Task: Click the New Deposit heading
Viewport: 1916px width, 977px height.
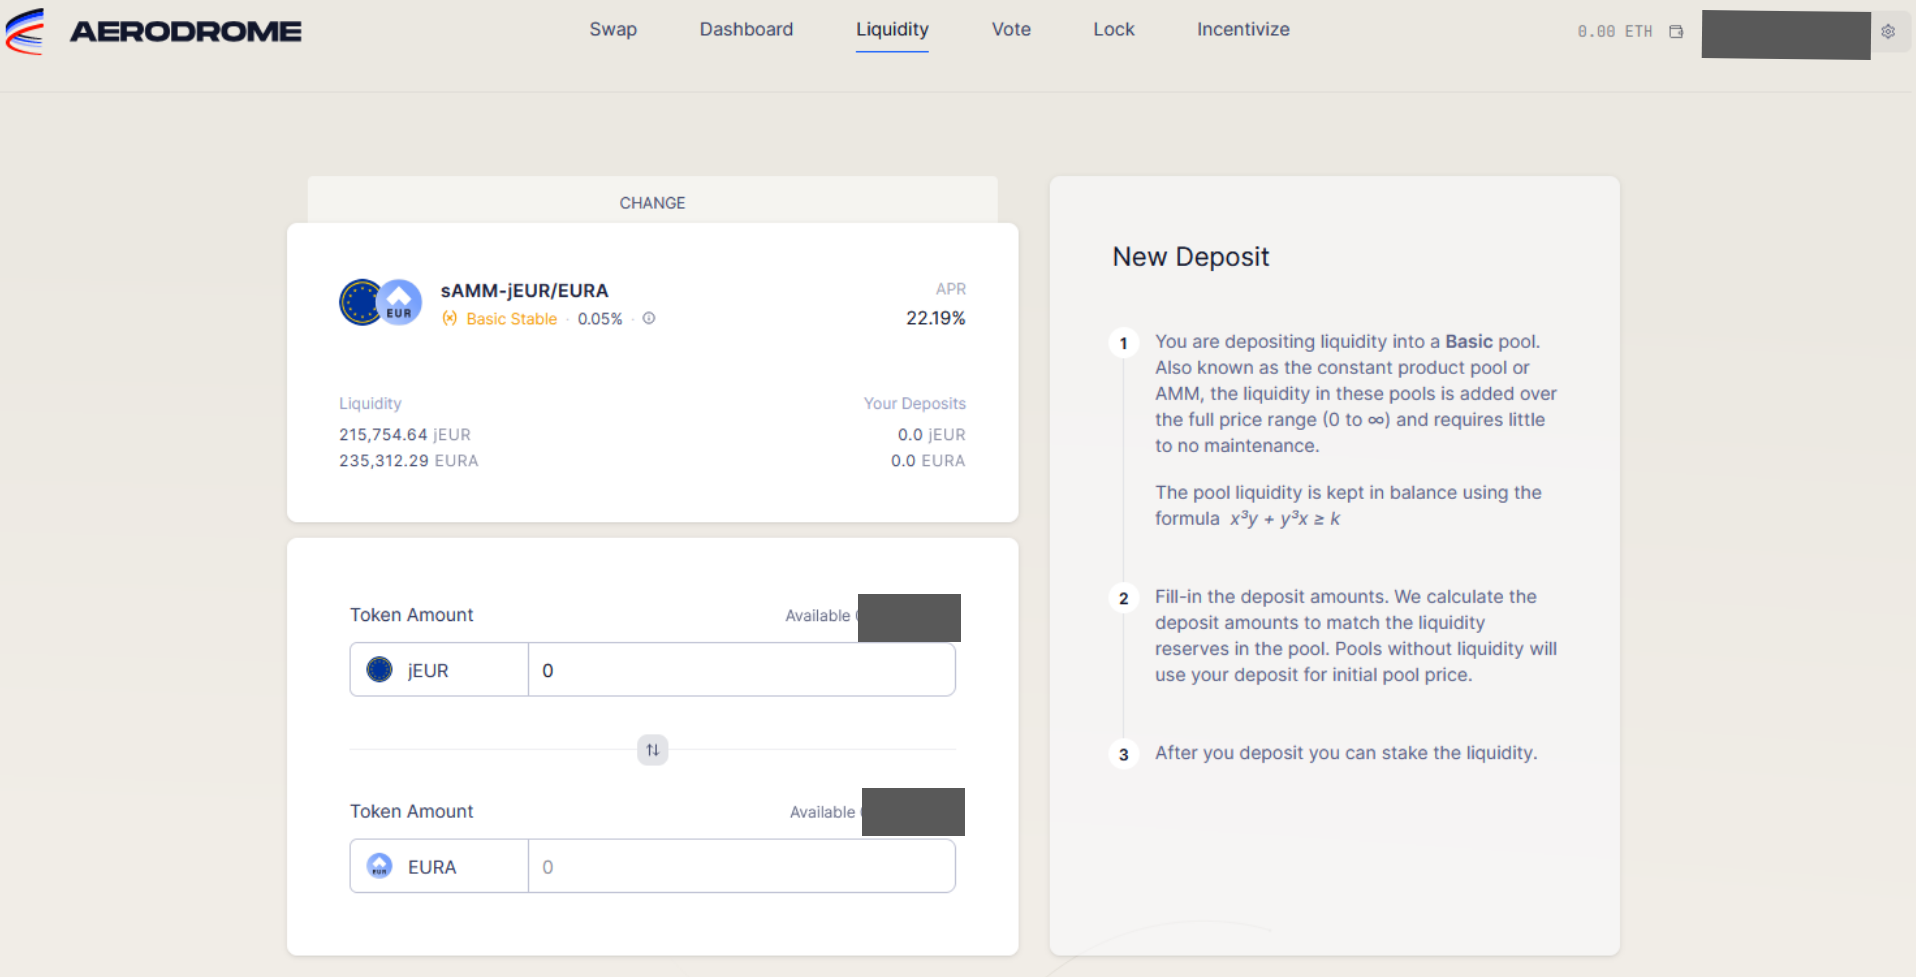Action: coord(1191,257)
